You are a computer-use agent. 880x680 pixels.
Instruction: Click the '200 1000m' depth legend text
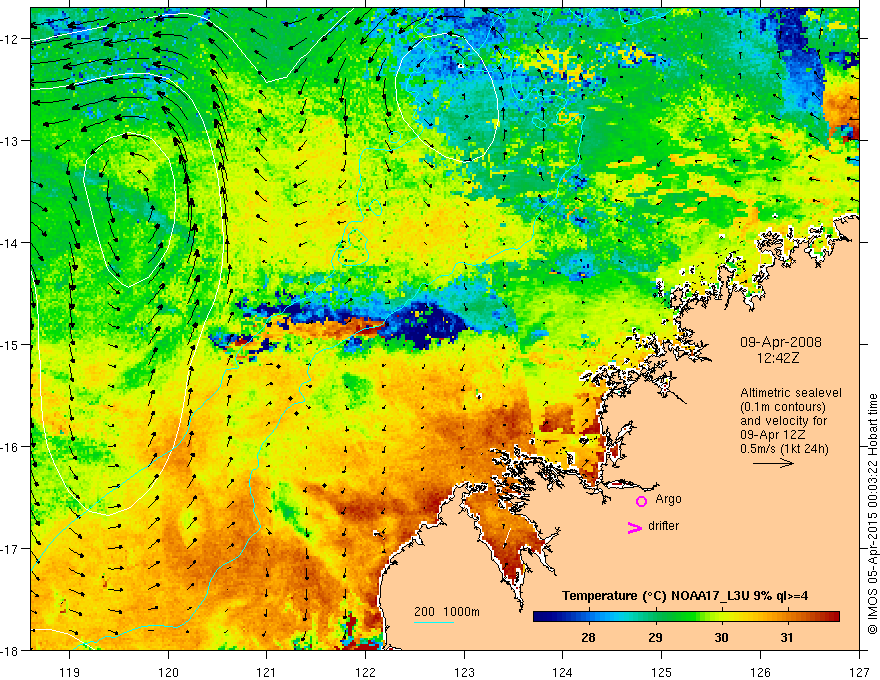(447, 612)
